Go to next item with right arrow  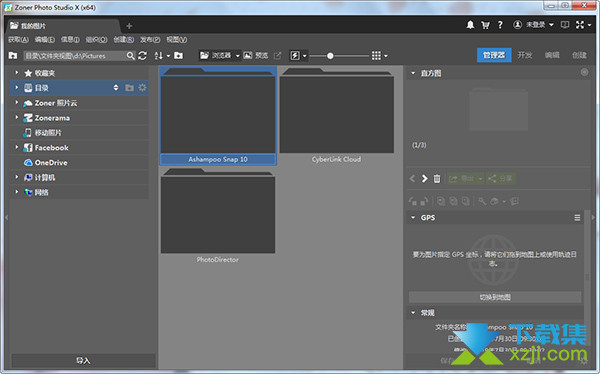[x=424, y=178]
